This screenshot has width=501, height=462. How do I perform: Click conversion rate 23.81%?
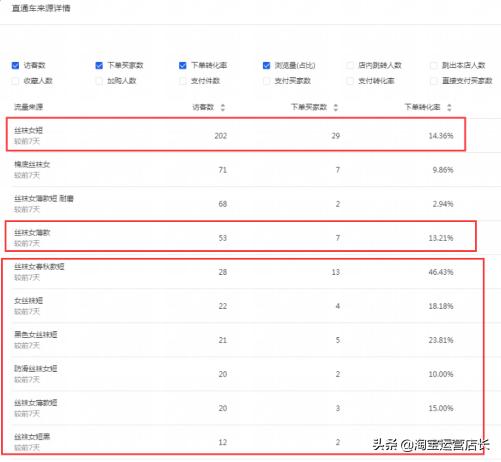tap(441, 340)
